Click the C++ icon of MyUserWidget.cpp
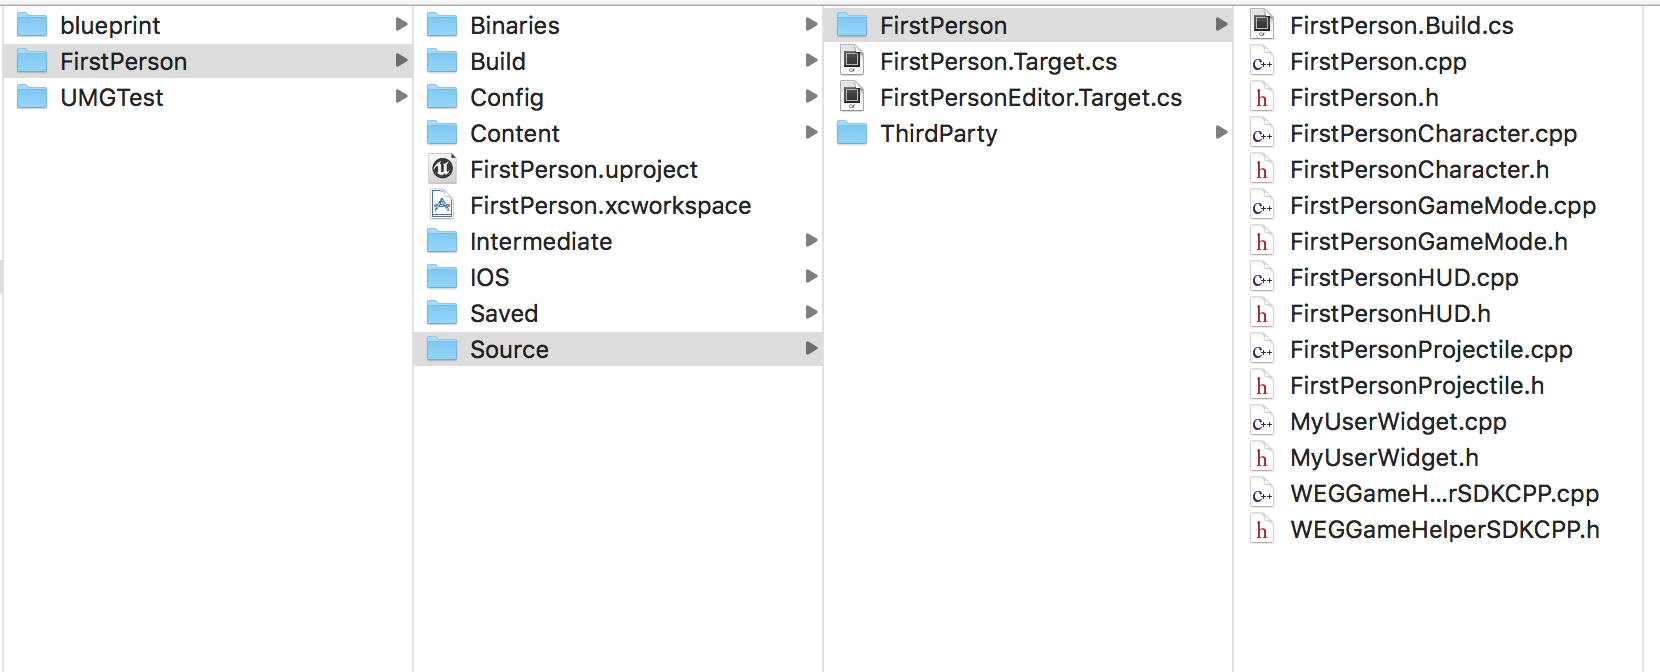Screen dimensions: 1660x672 click(1262, 422)
